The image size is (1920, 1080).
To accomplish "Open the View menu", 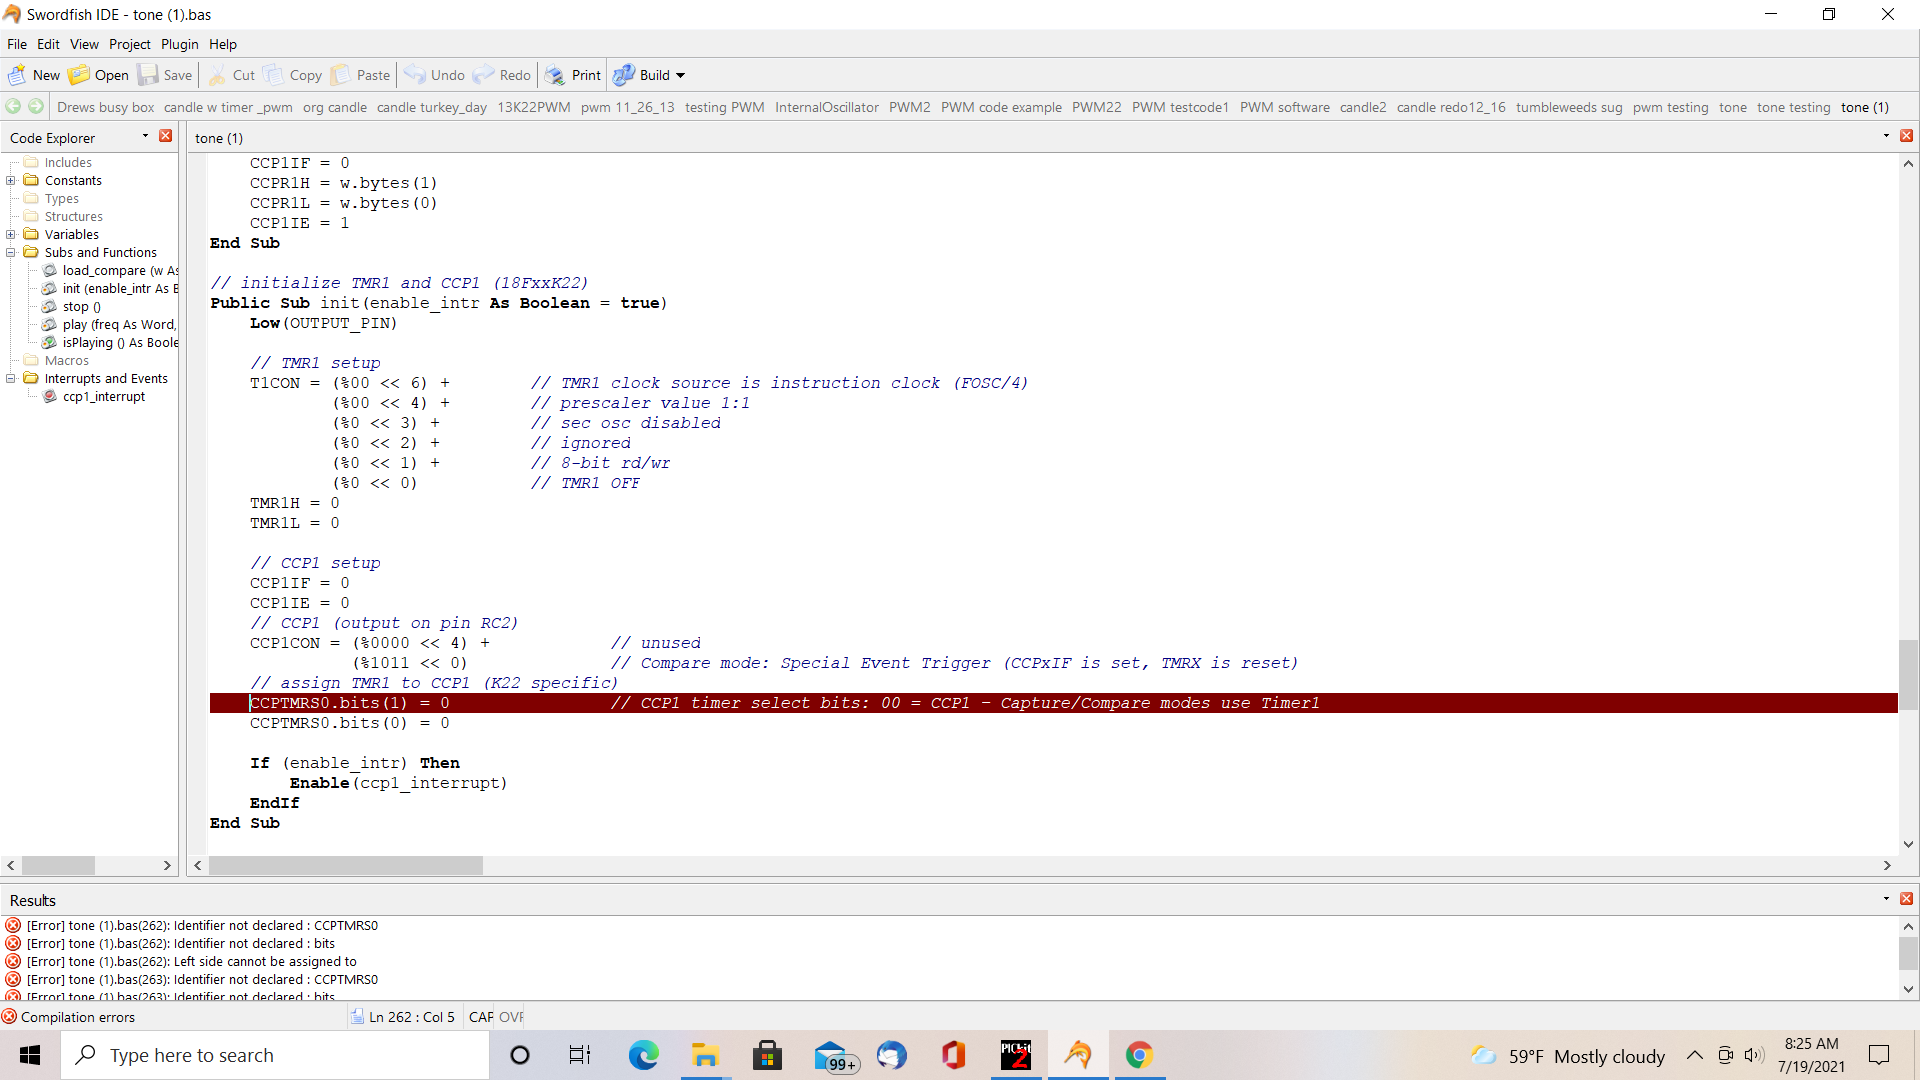I will pyautogui.click(x=84, y=44).
